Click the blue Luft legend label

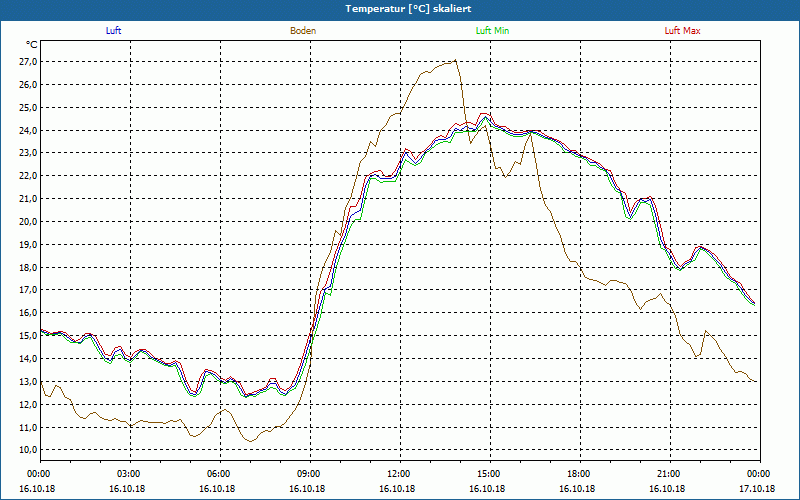point(113,31)
